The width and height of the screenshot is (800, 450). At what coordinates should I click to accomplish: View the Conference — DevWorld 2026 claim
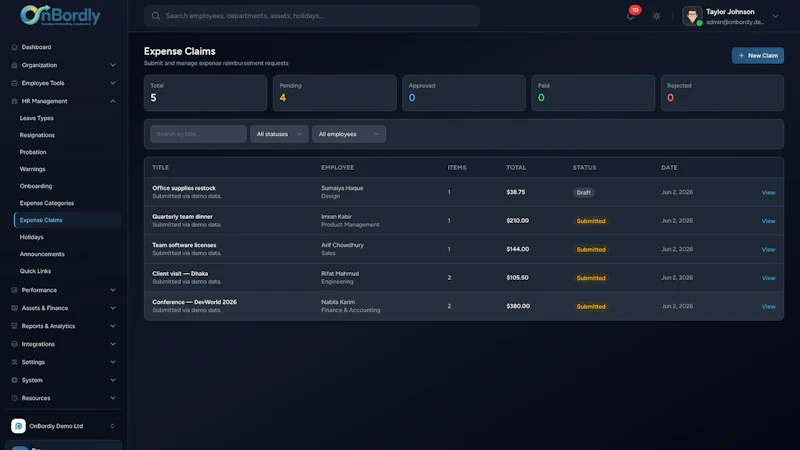(768, 307)
